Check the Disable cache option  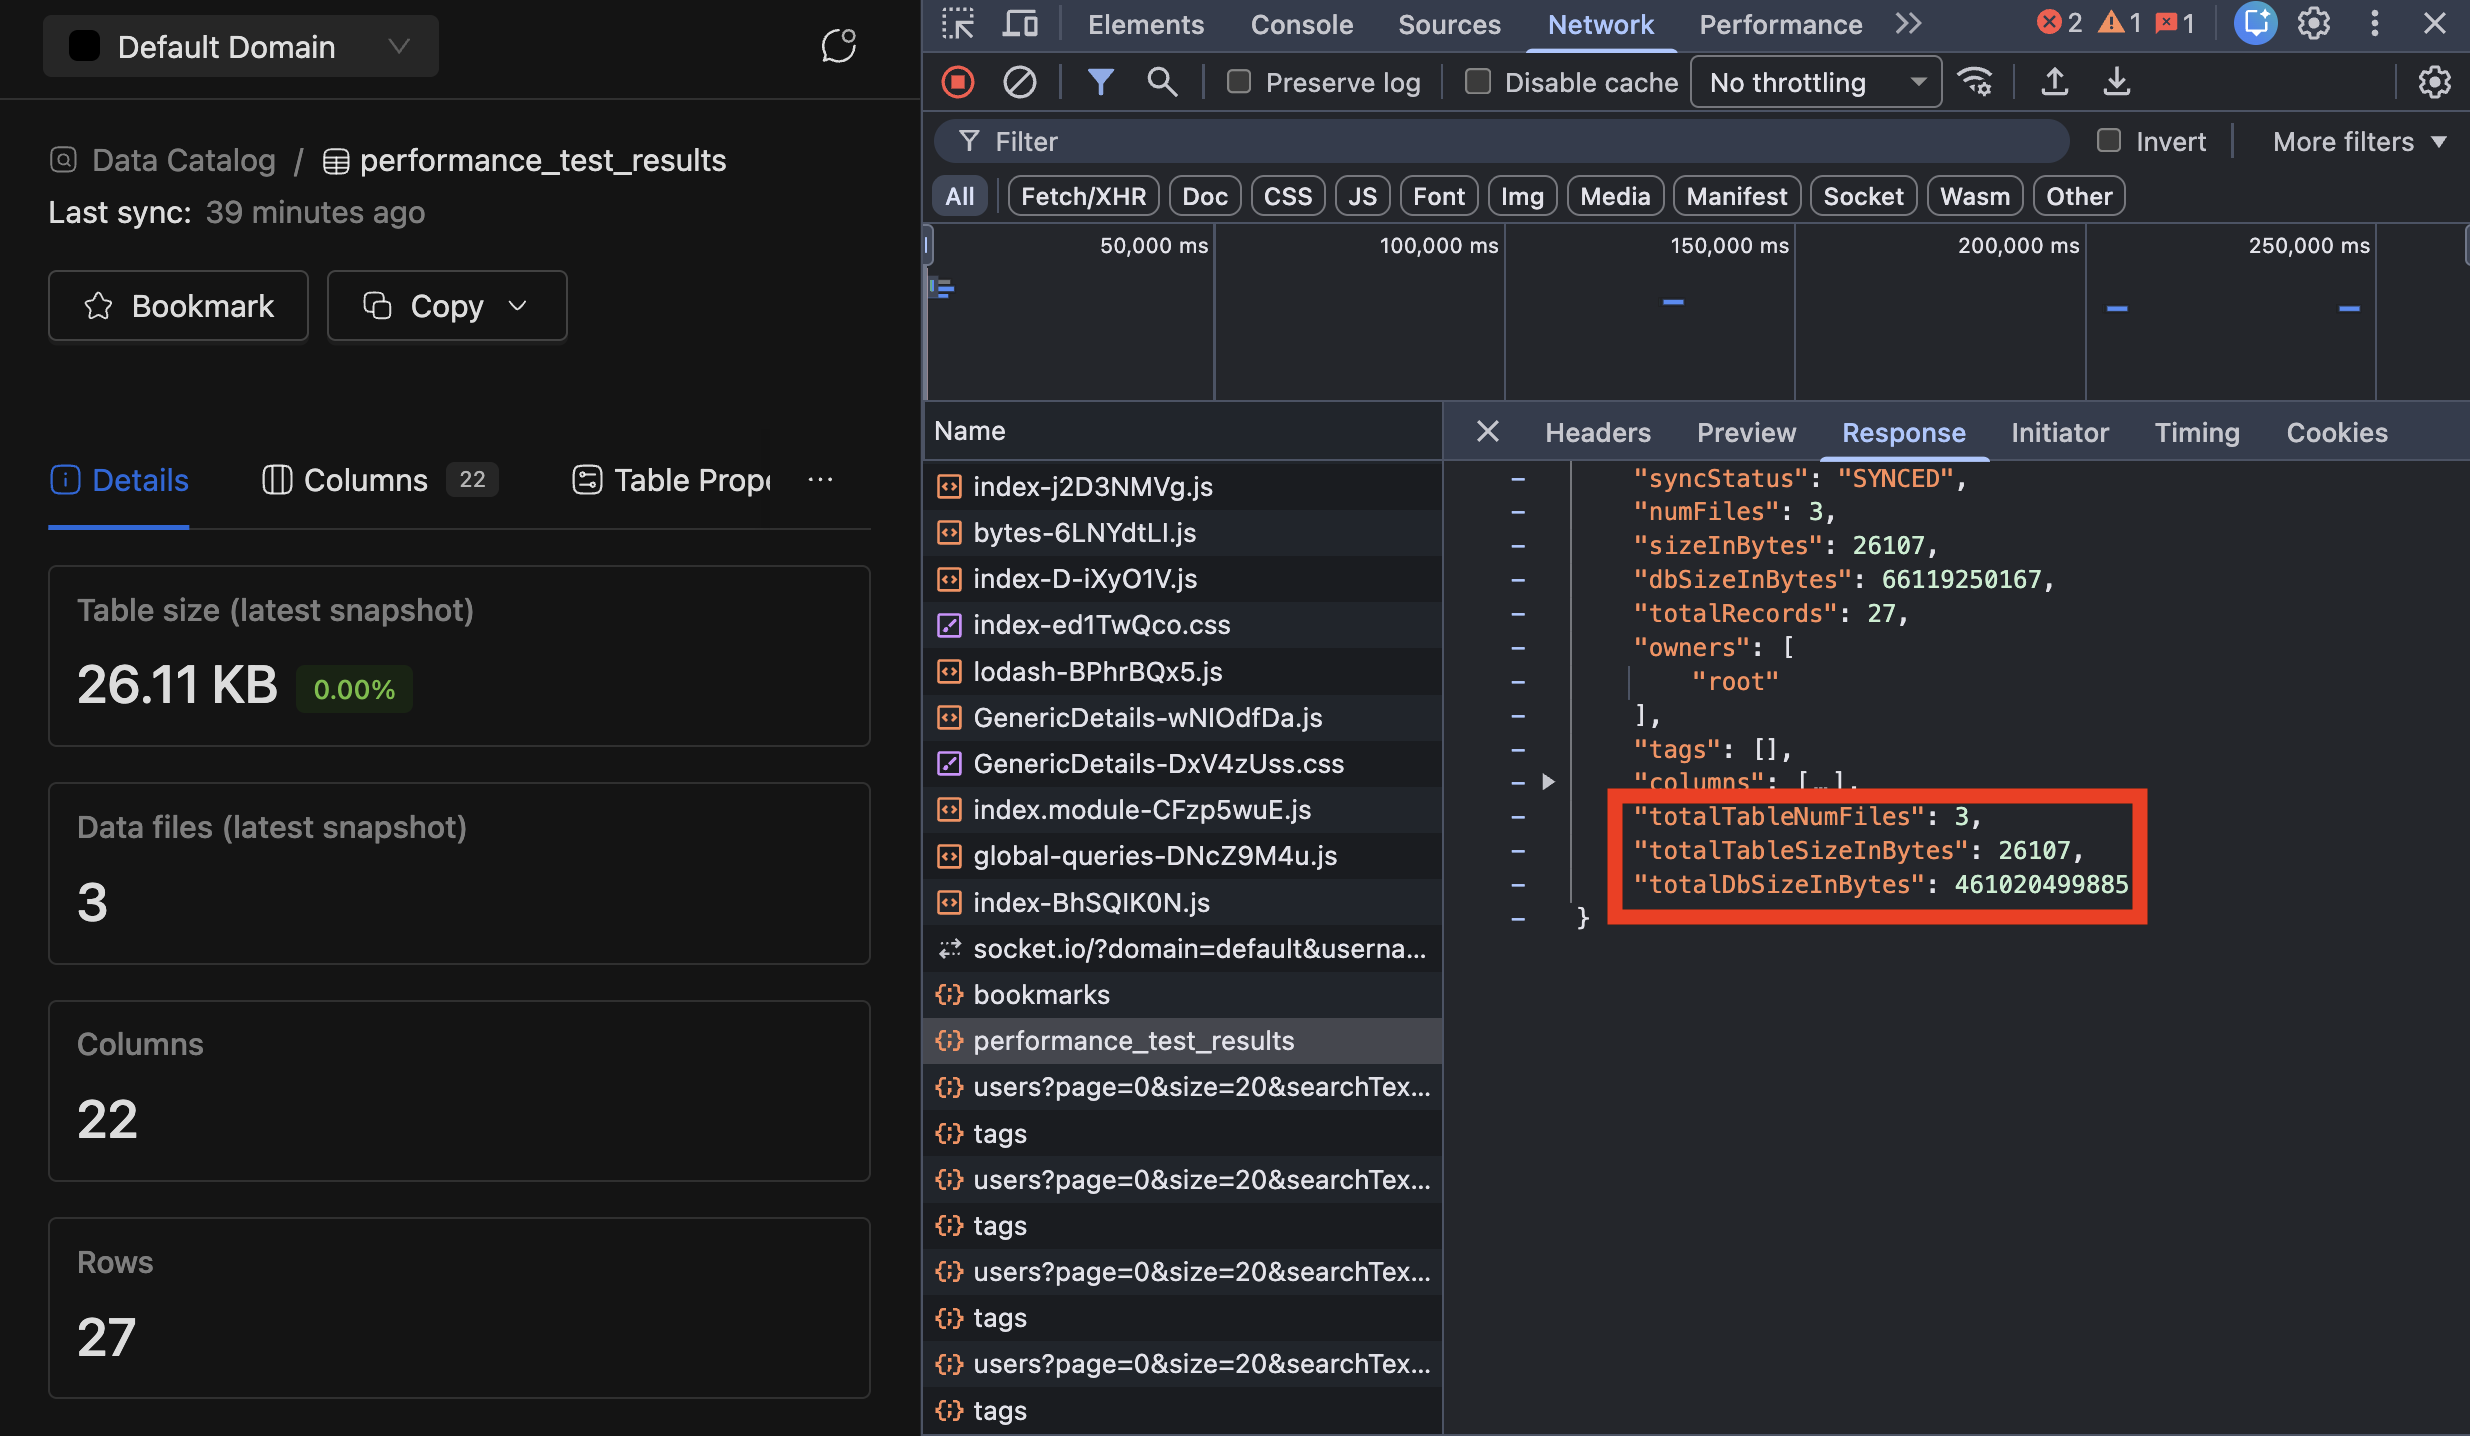coord(1477,82)
